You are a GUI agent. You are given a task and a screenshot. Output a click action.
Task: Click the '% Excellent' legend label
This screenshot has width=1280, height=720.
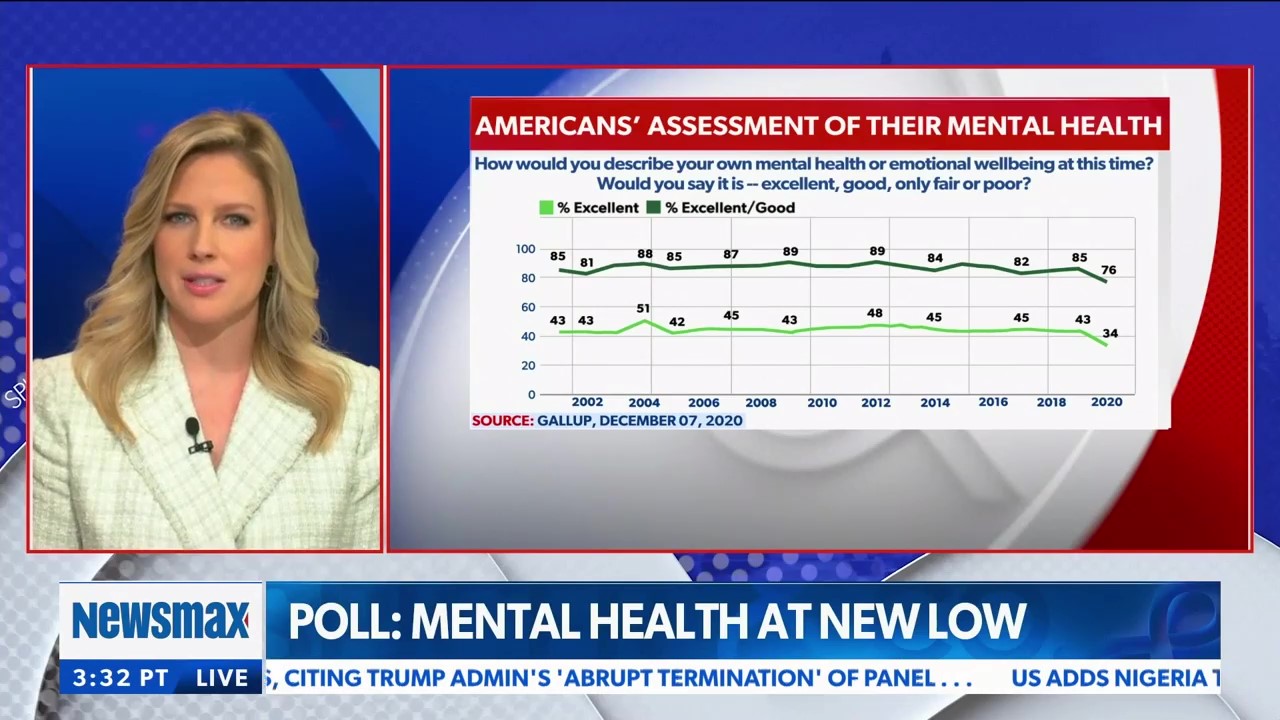(x=598, y=208)
